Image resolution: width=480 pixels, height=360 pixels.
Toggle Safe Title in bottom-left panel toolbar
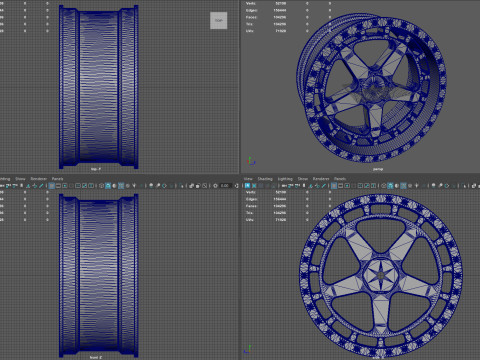[x=91, y=186]
